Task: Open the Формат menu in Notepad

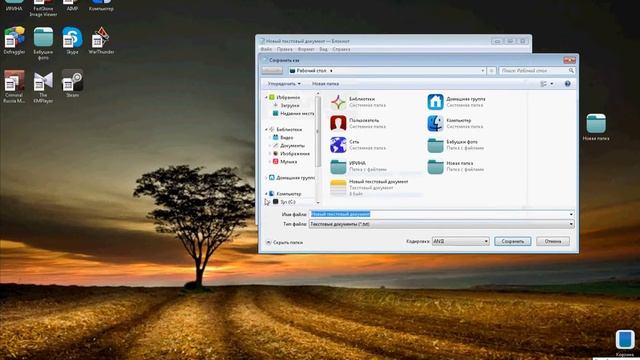Action: coord(306,49)
